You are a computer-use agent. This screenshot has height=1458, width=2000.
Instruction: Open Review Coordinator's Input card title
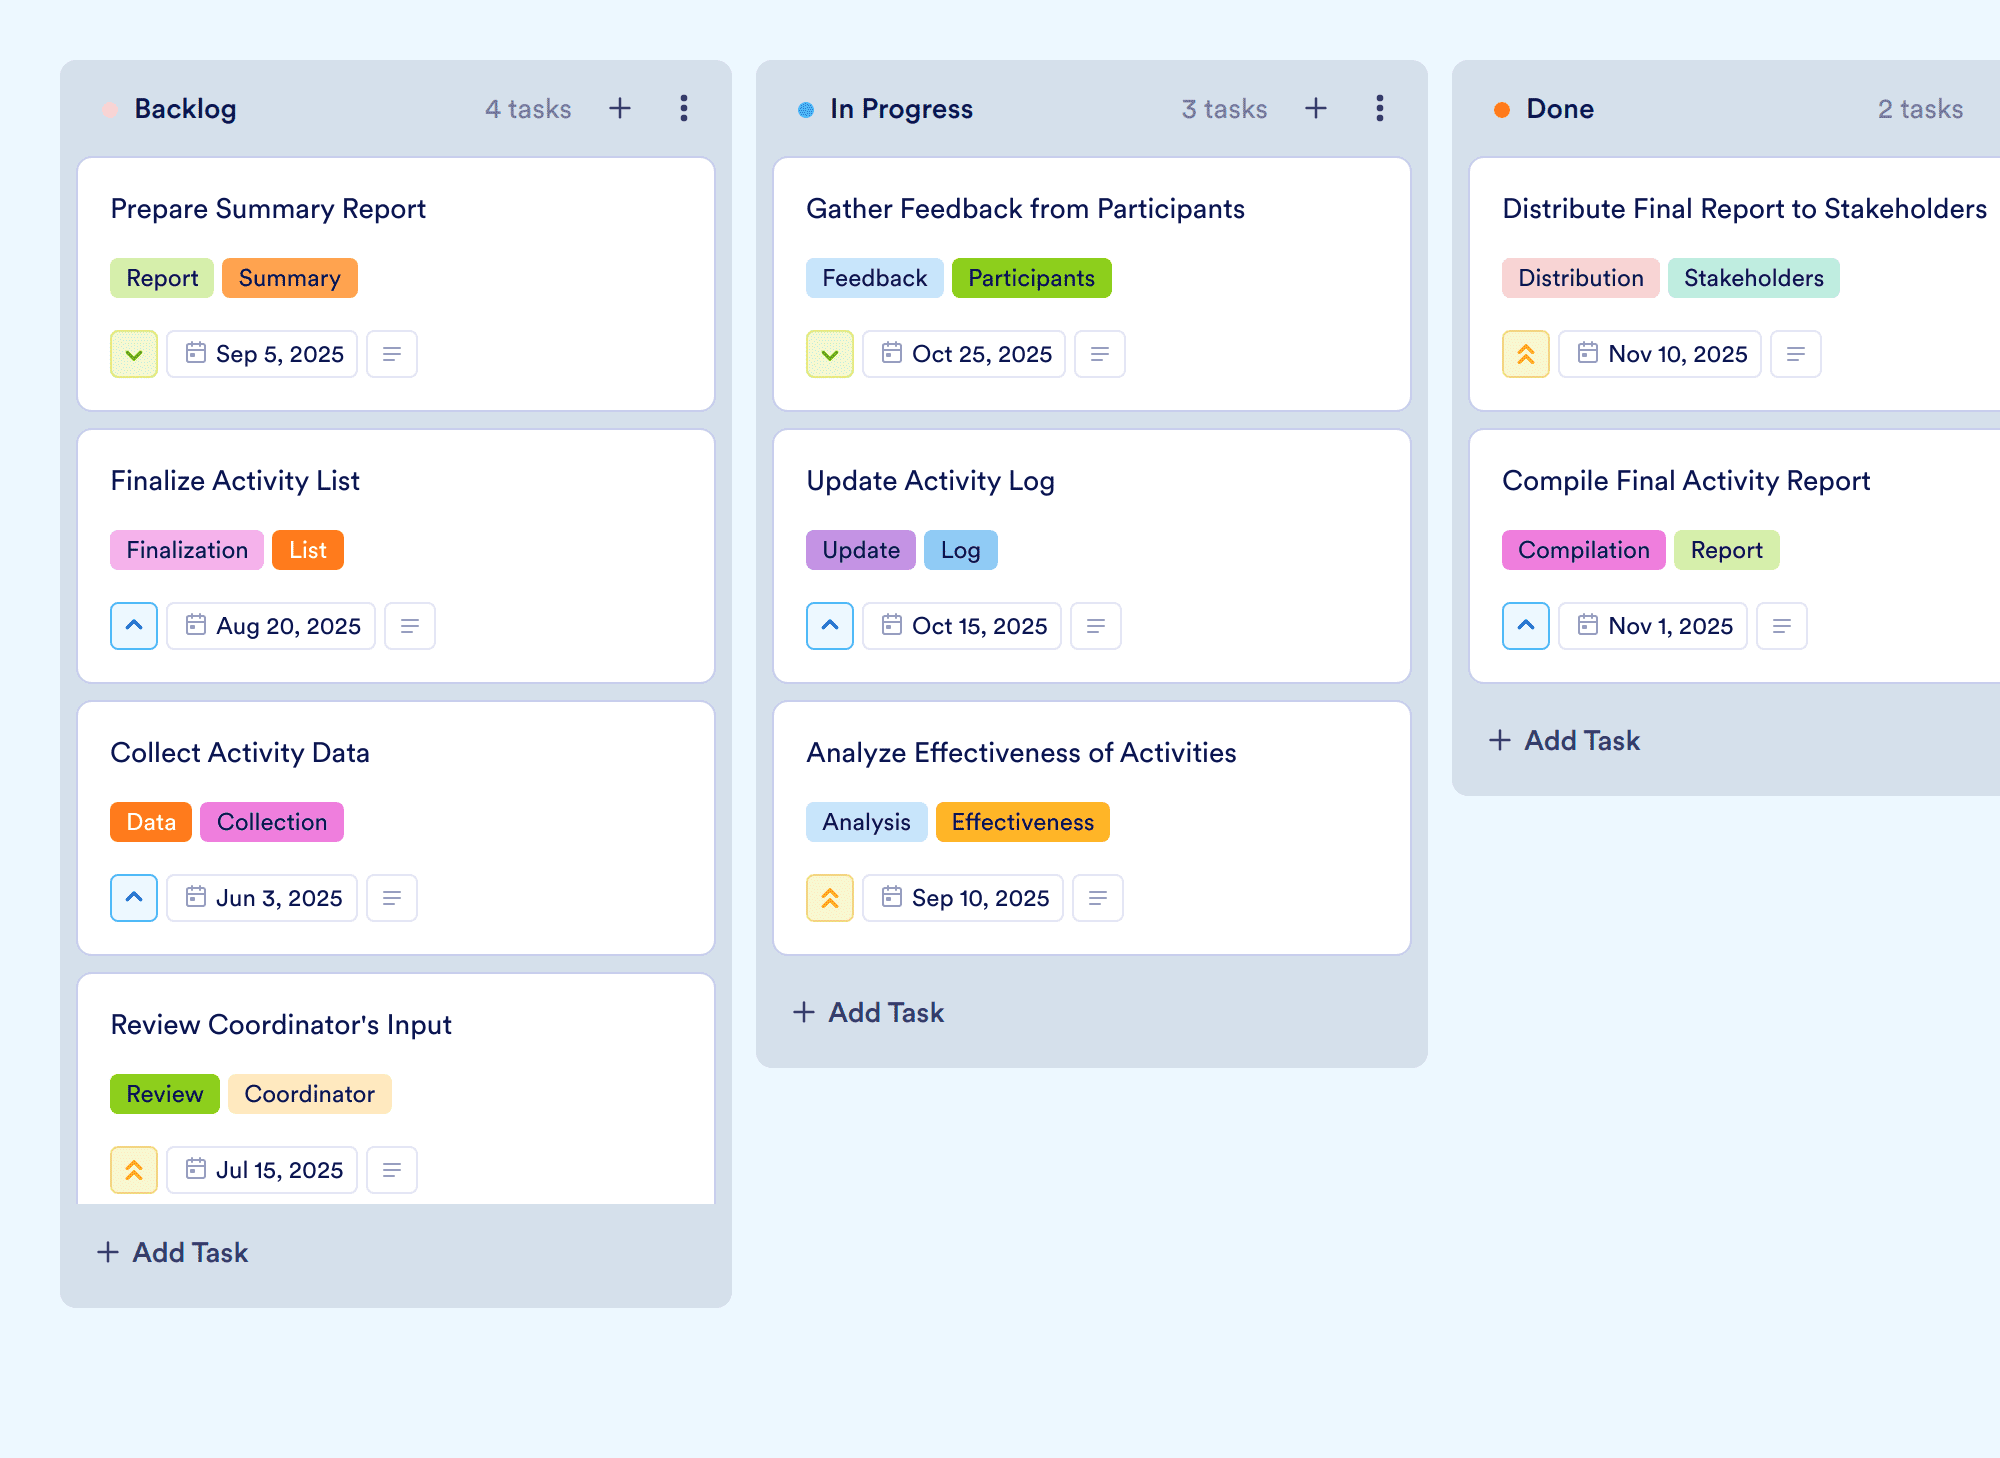pos(281,1024)
